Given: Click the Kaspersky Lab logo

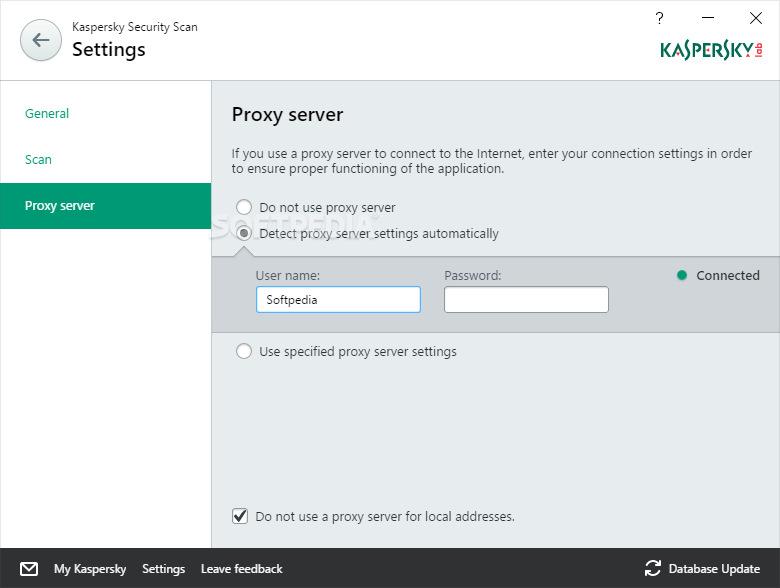Looking at the screenshot, I should pos(711,50).
